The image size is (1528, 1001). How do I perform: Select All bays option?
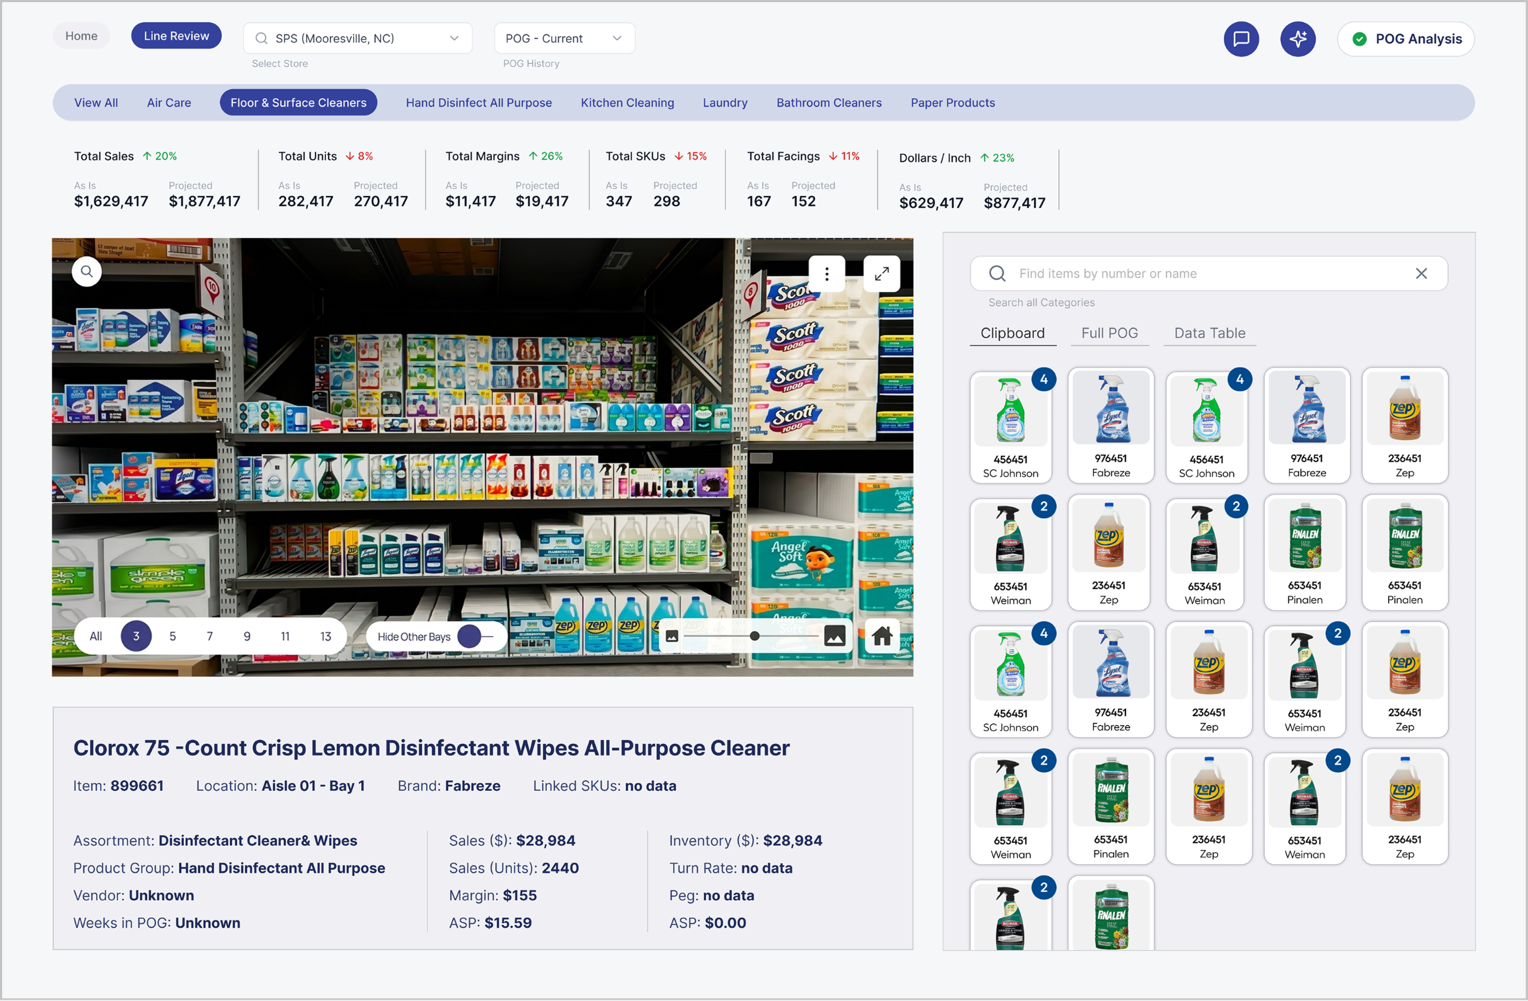click(x=96, y=636)
